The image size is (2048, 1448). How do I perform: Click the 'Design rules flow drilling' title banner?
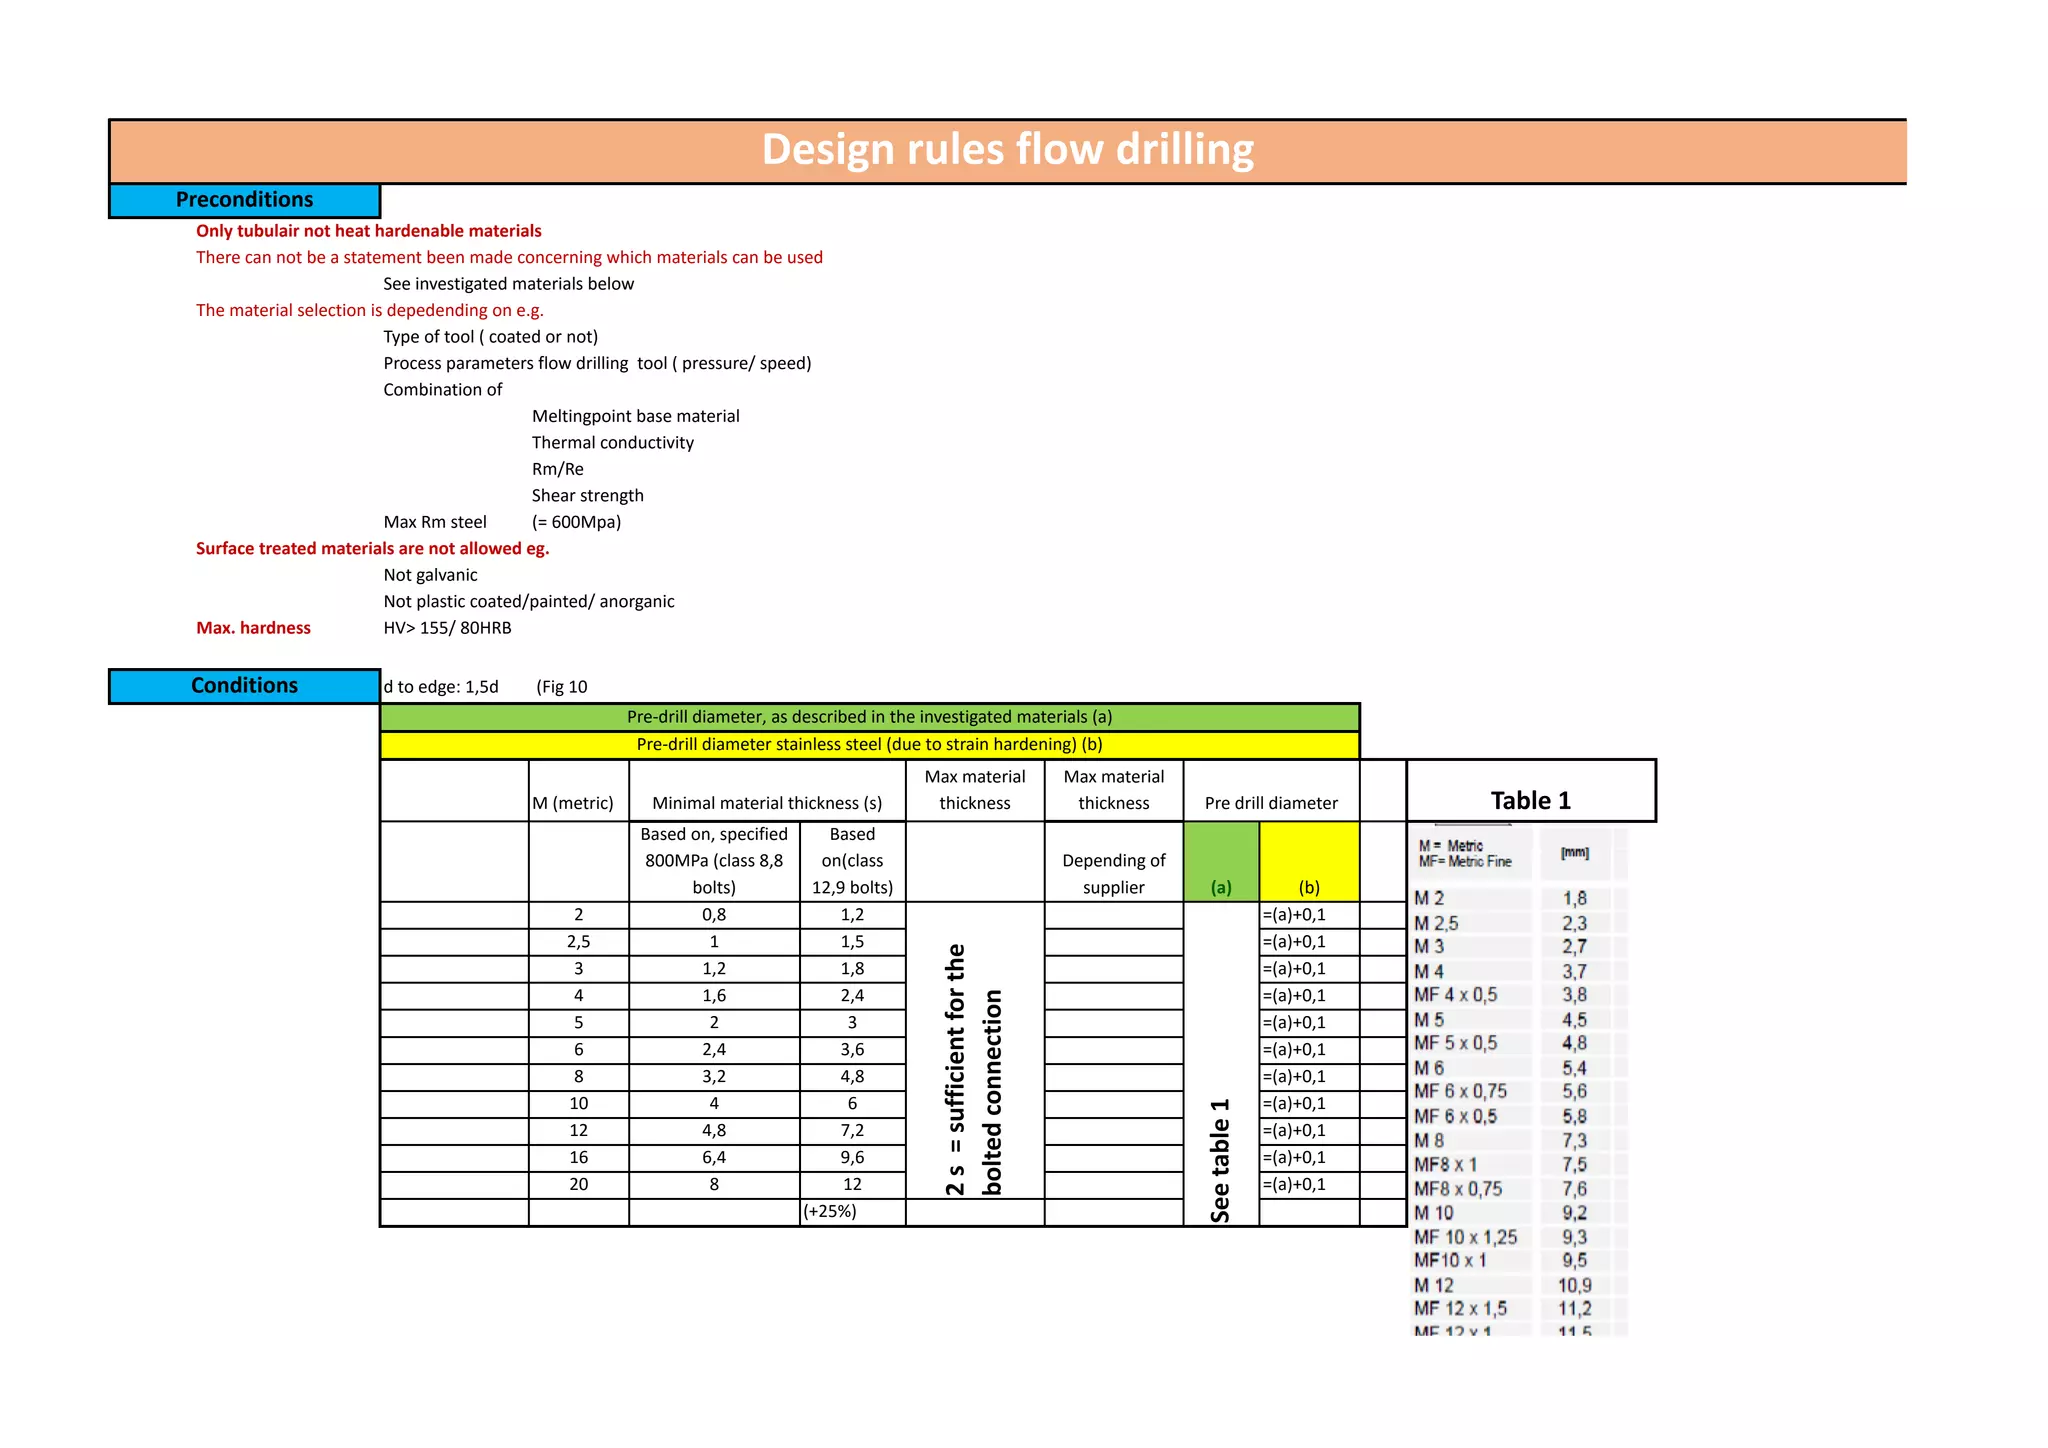coord(1007,150)
